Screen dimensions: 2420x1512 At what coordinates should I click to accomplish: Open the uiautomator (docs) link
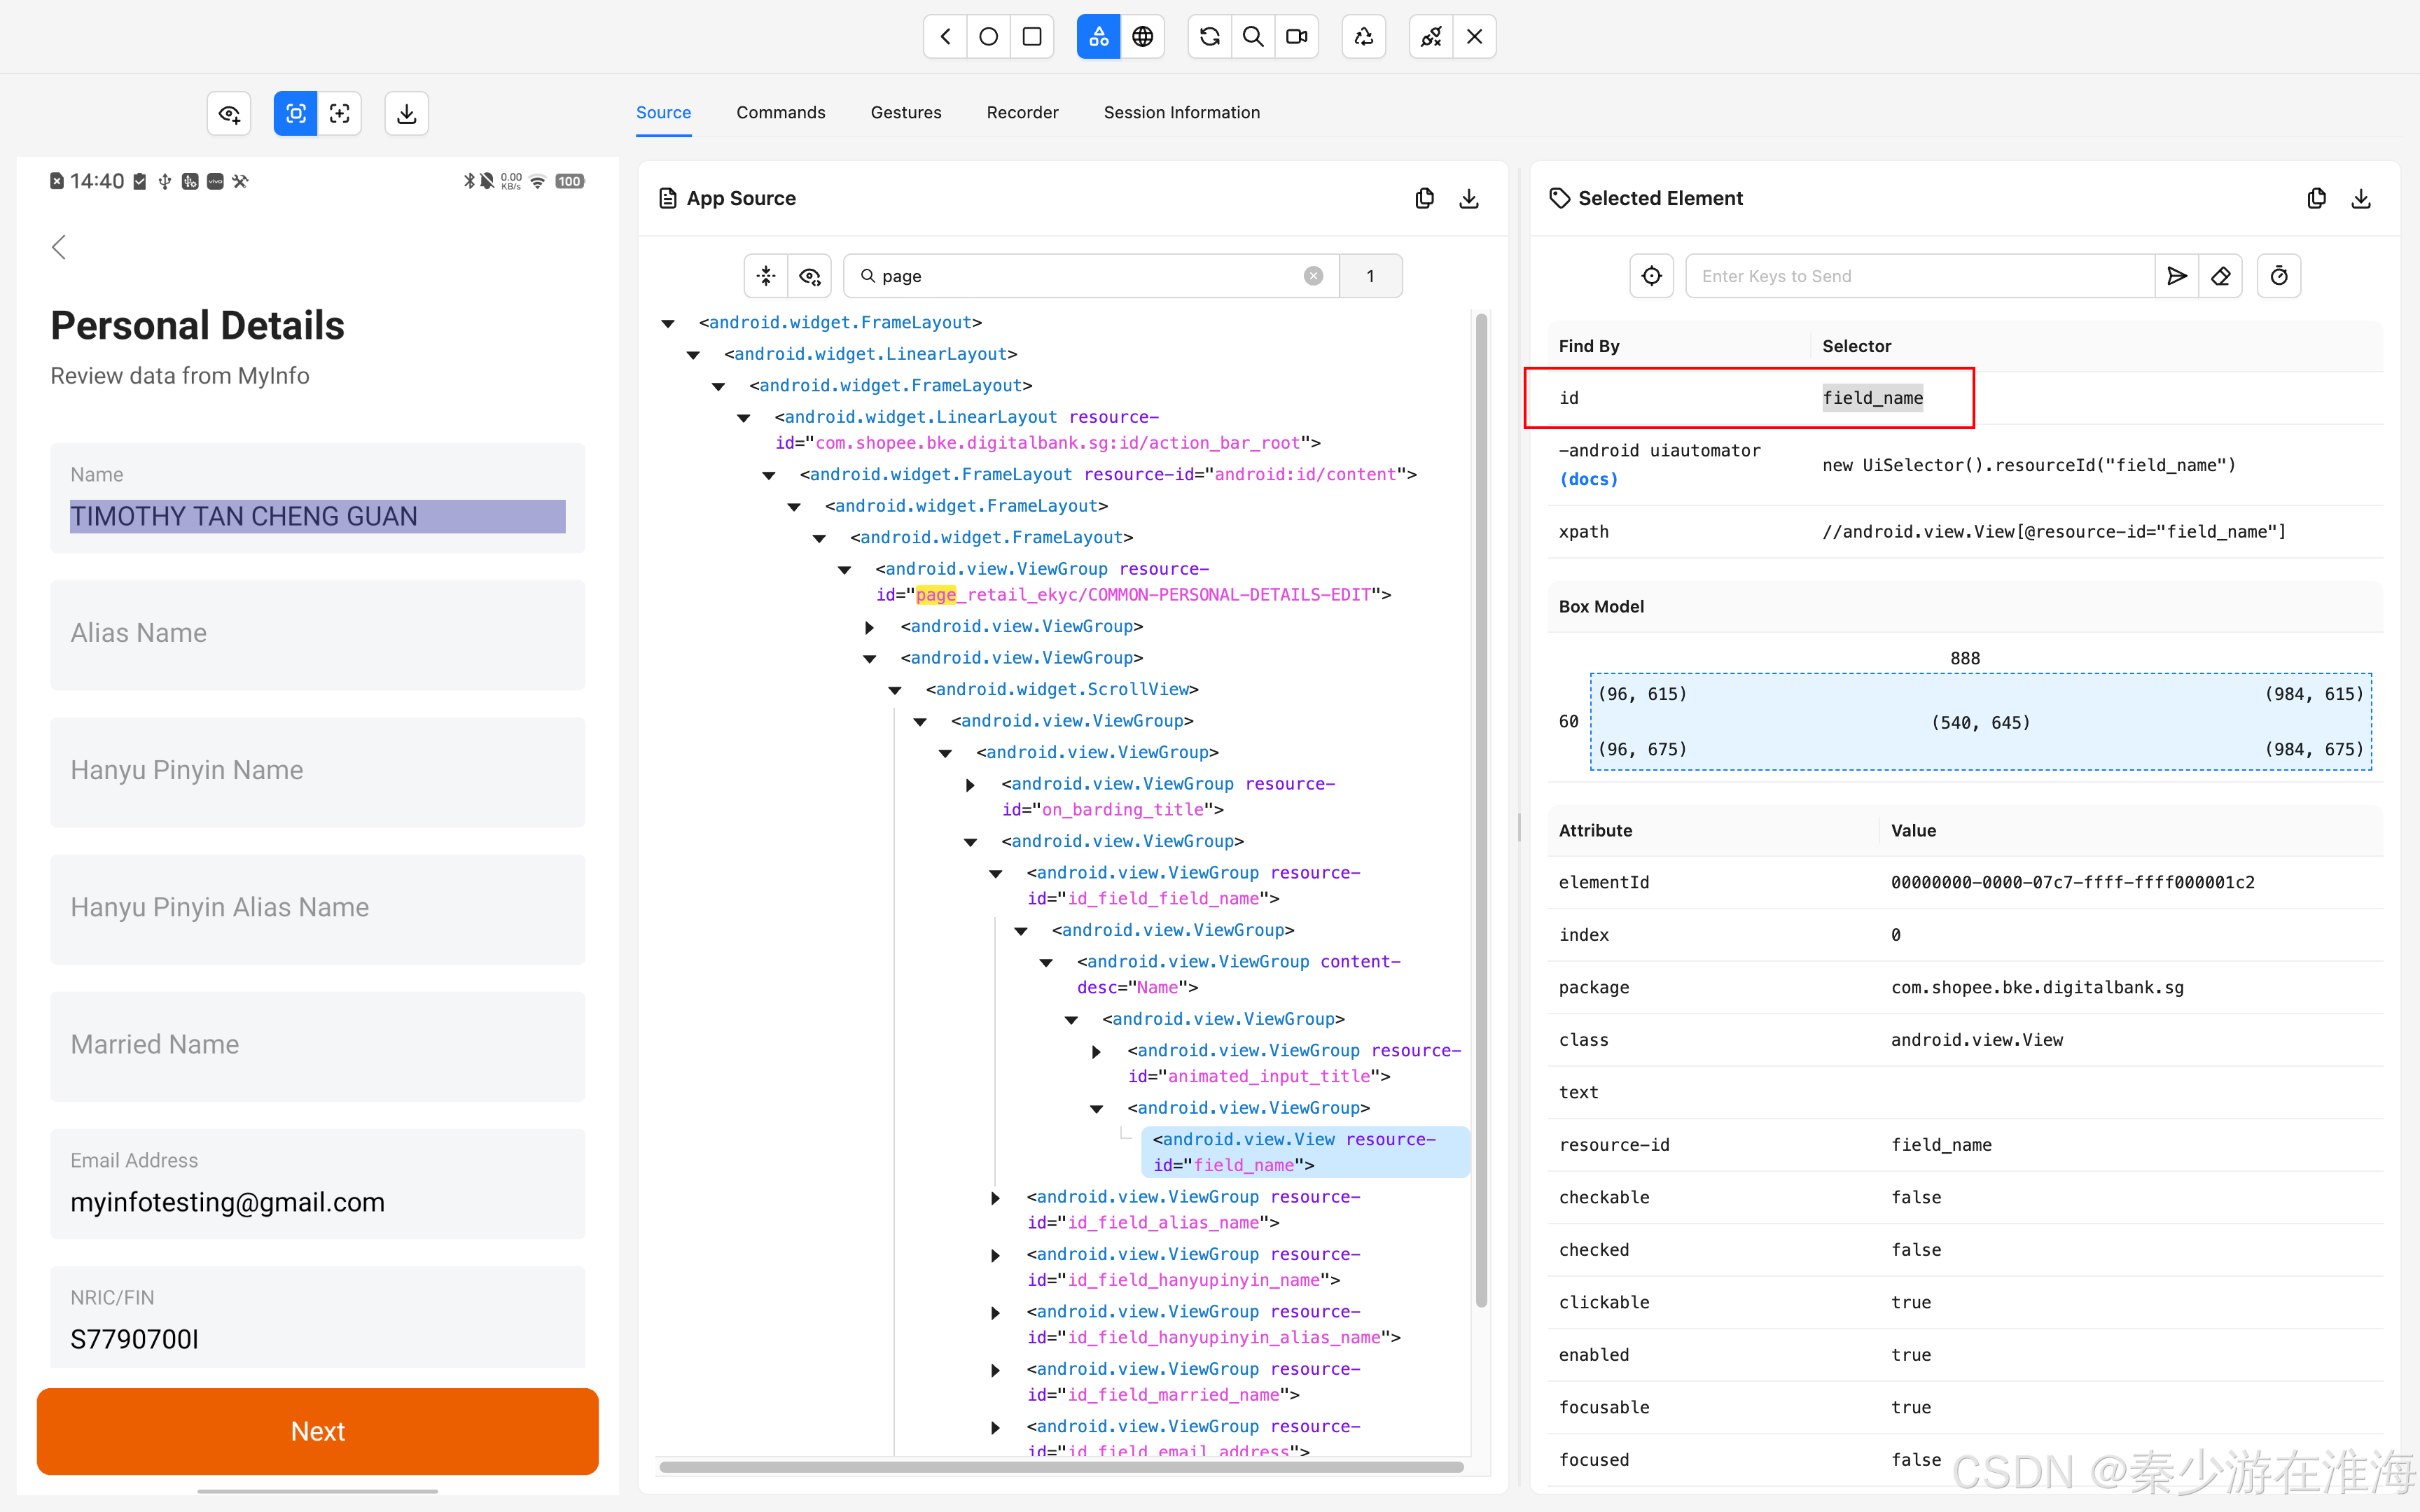coord(1589,479)
